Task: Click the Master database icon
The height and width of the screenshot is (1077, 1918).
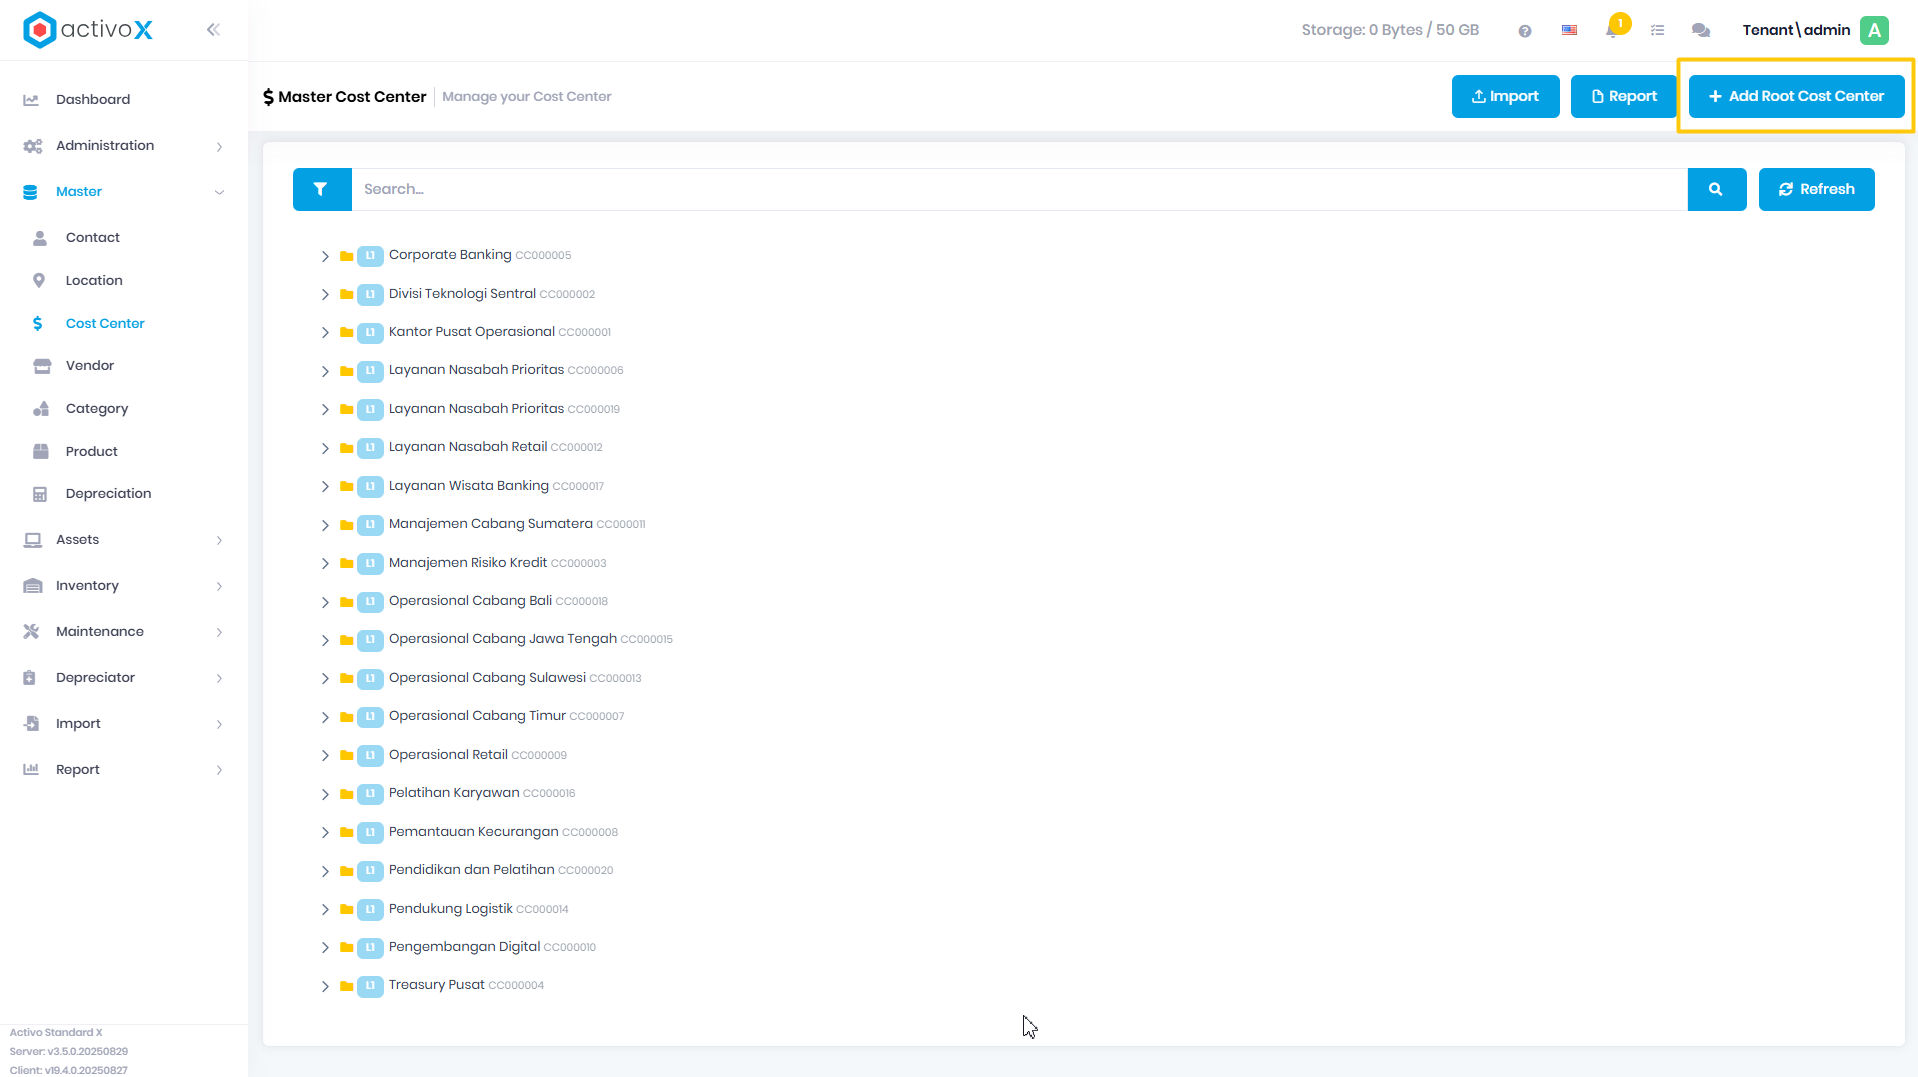Action: (x=30, y=192)
